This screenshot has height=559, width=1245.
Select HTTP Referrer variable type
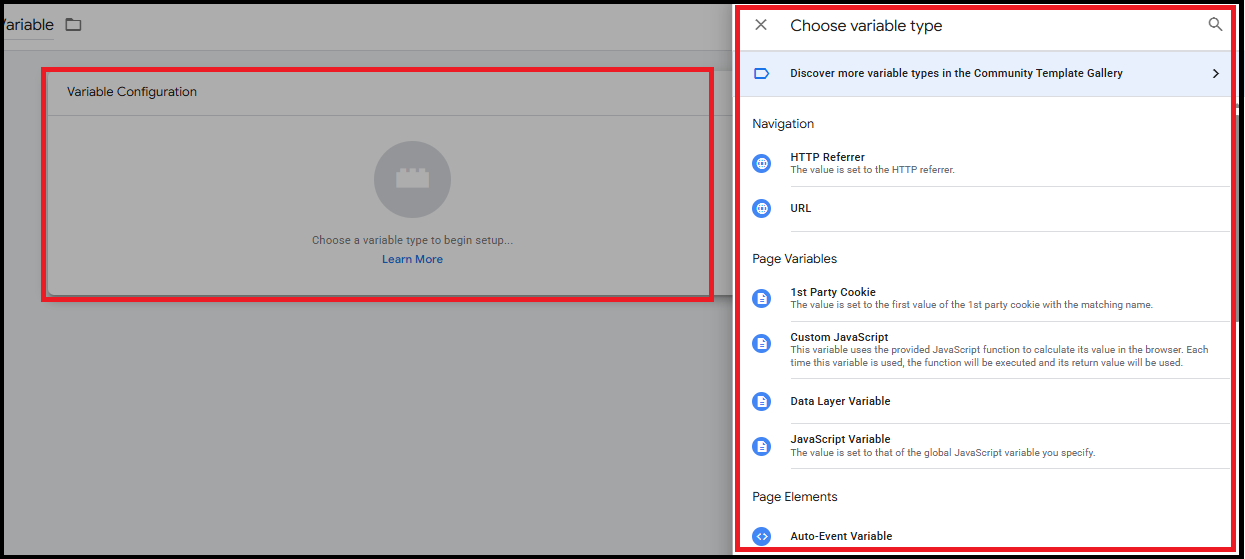pos(827,157)
